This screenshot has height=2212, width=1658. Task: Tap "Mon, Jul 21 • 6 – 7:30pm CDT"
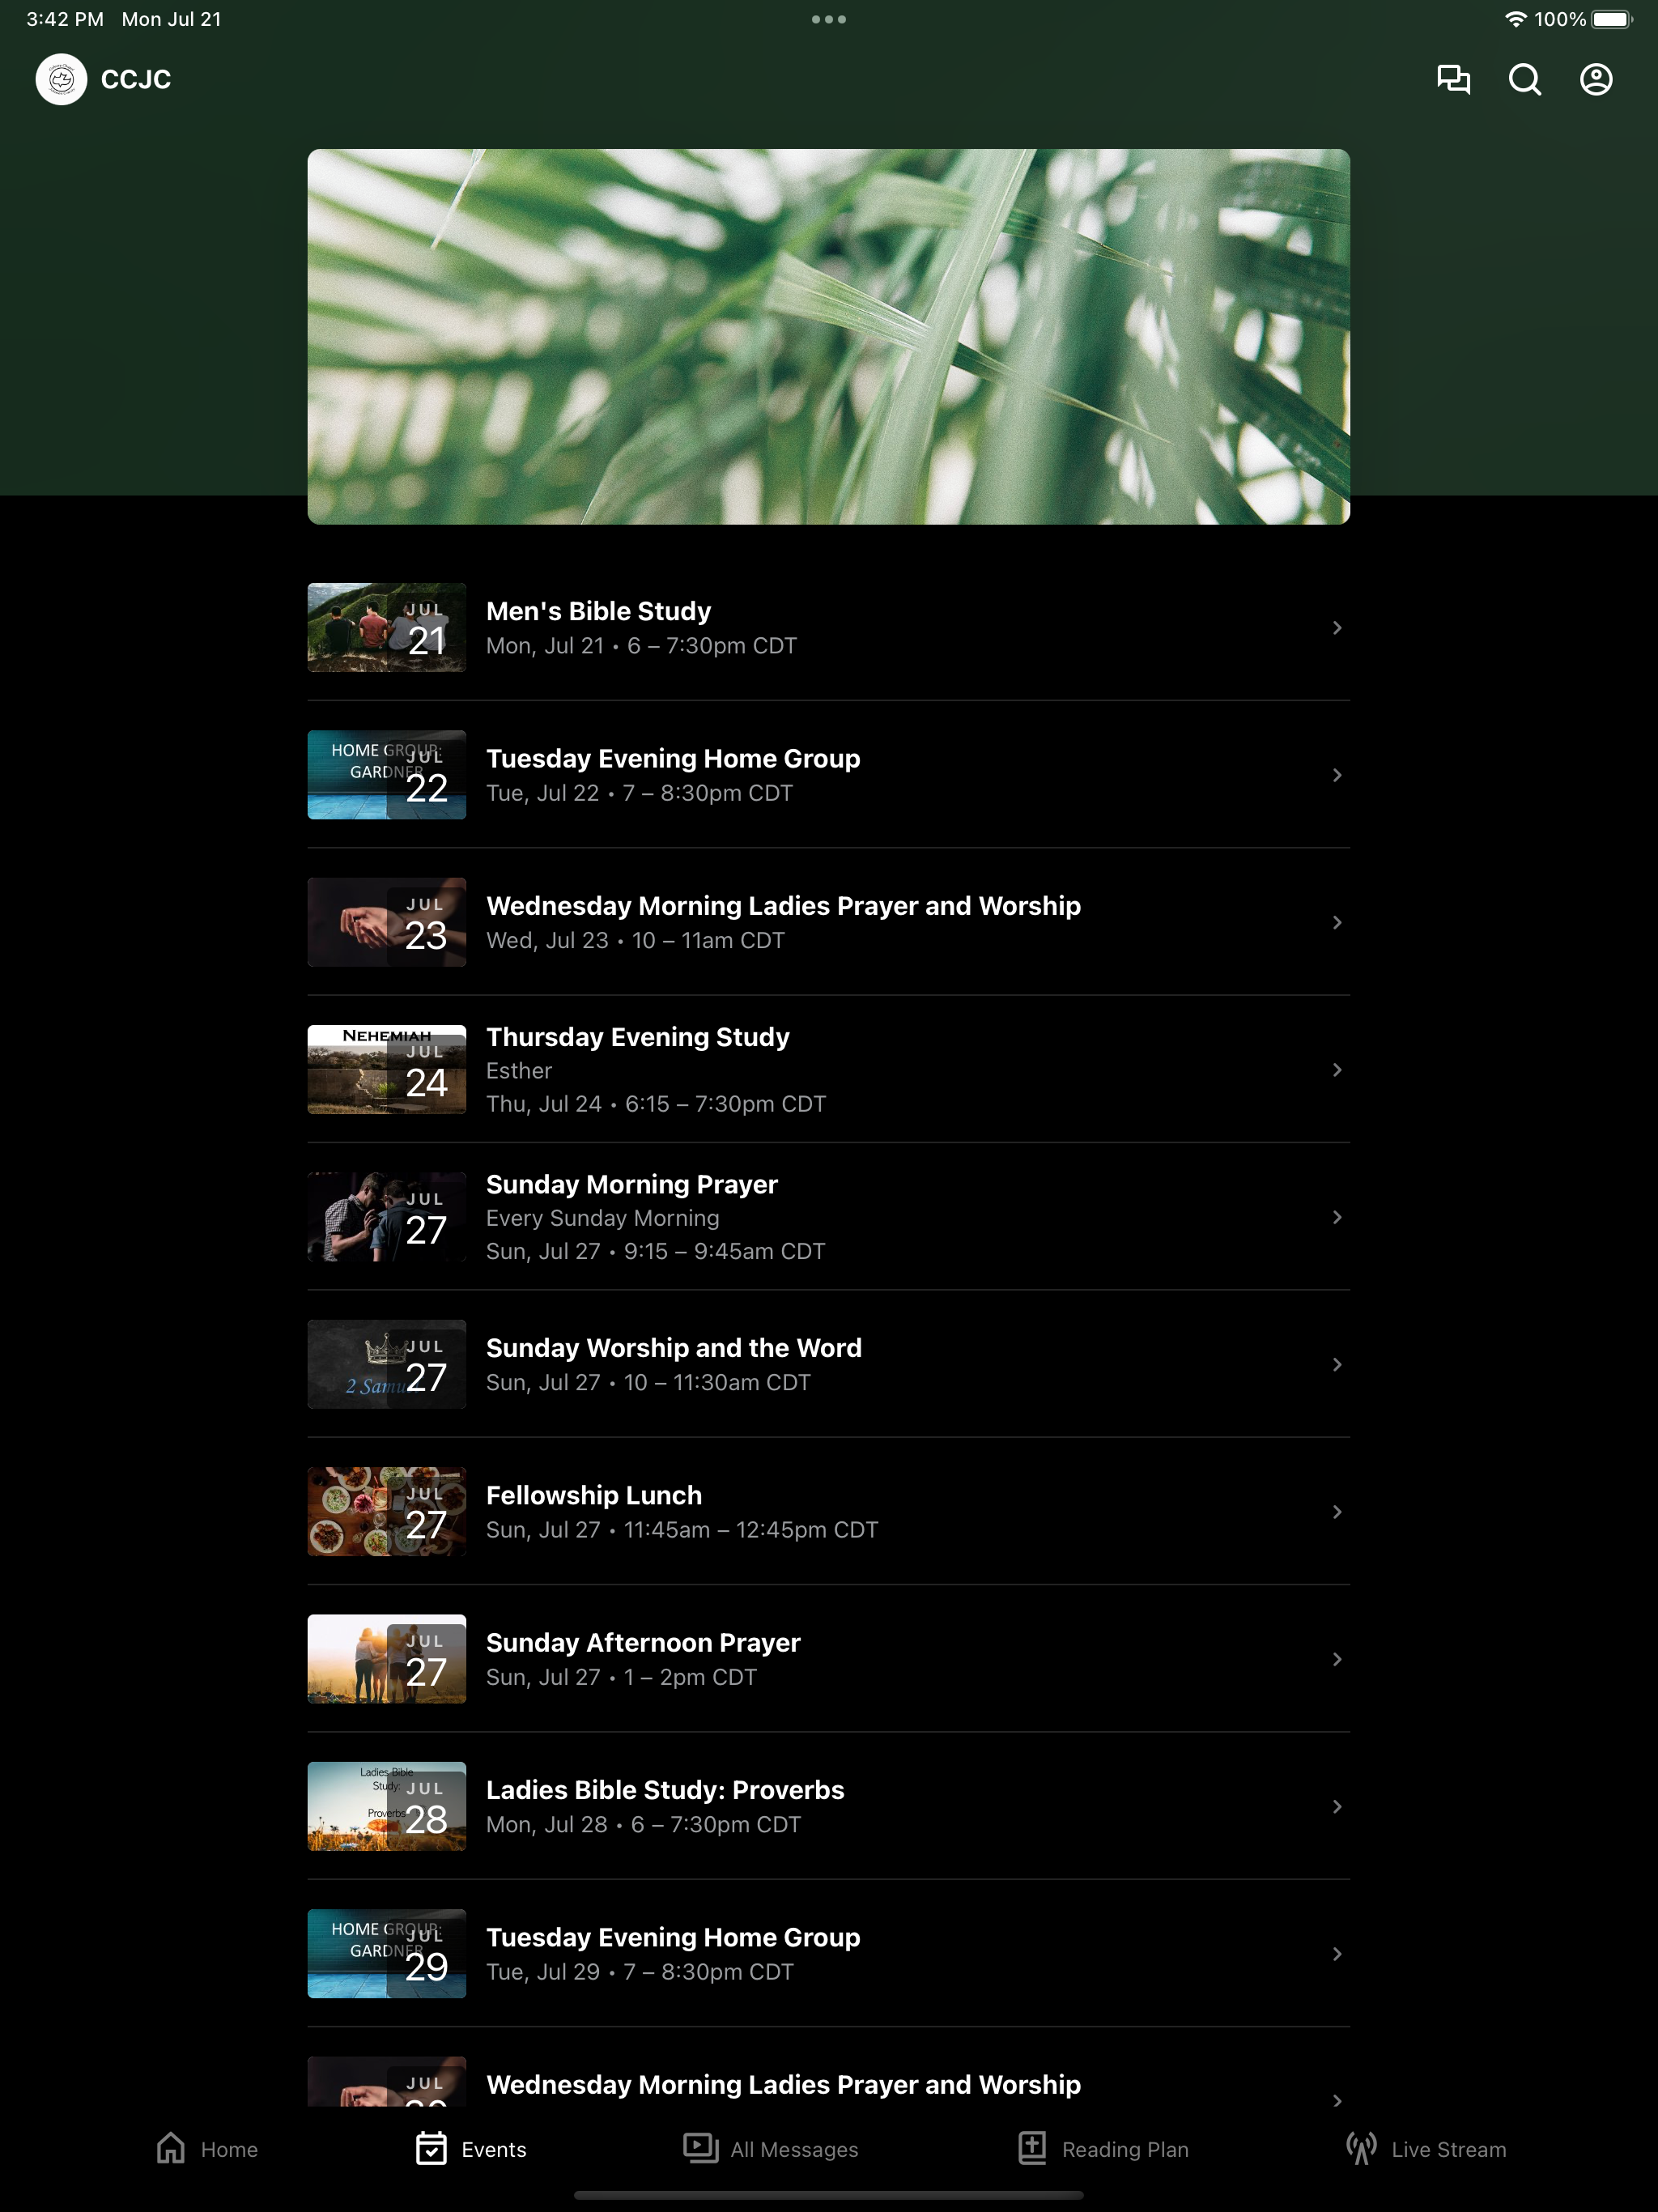point(641,646)
